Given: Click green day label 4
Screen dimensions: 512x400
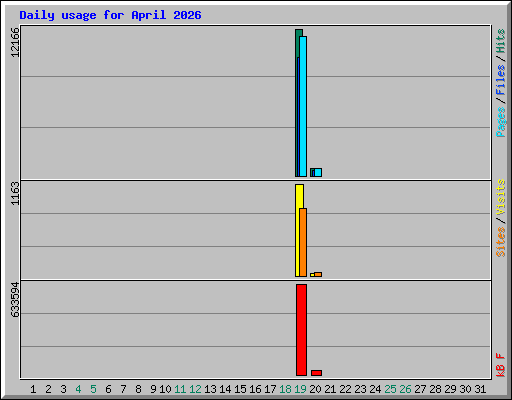Looking at the screenshot, I should 78,389.
